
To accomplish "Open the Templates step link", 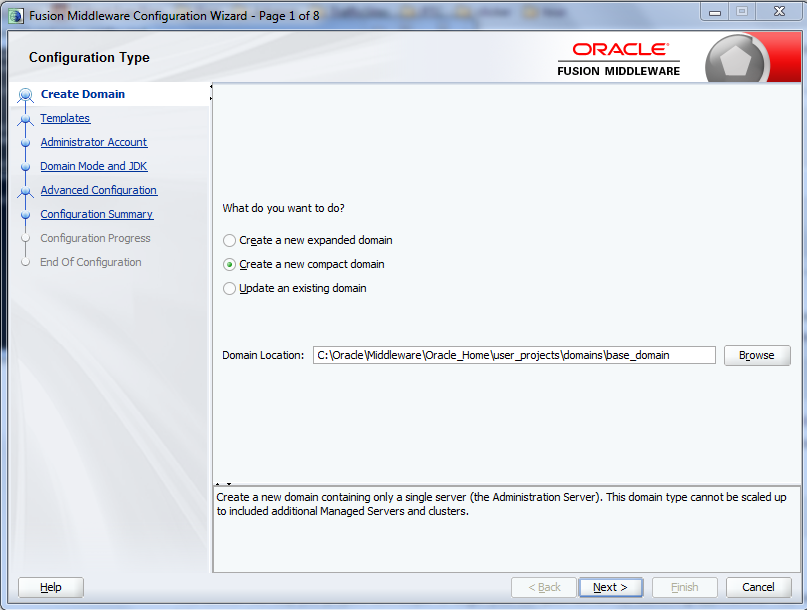I will [x=65, y=118].
